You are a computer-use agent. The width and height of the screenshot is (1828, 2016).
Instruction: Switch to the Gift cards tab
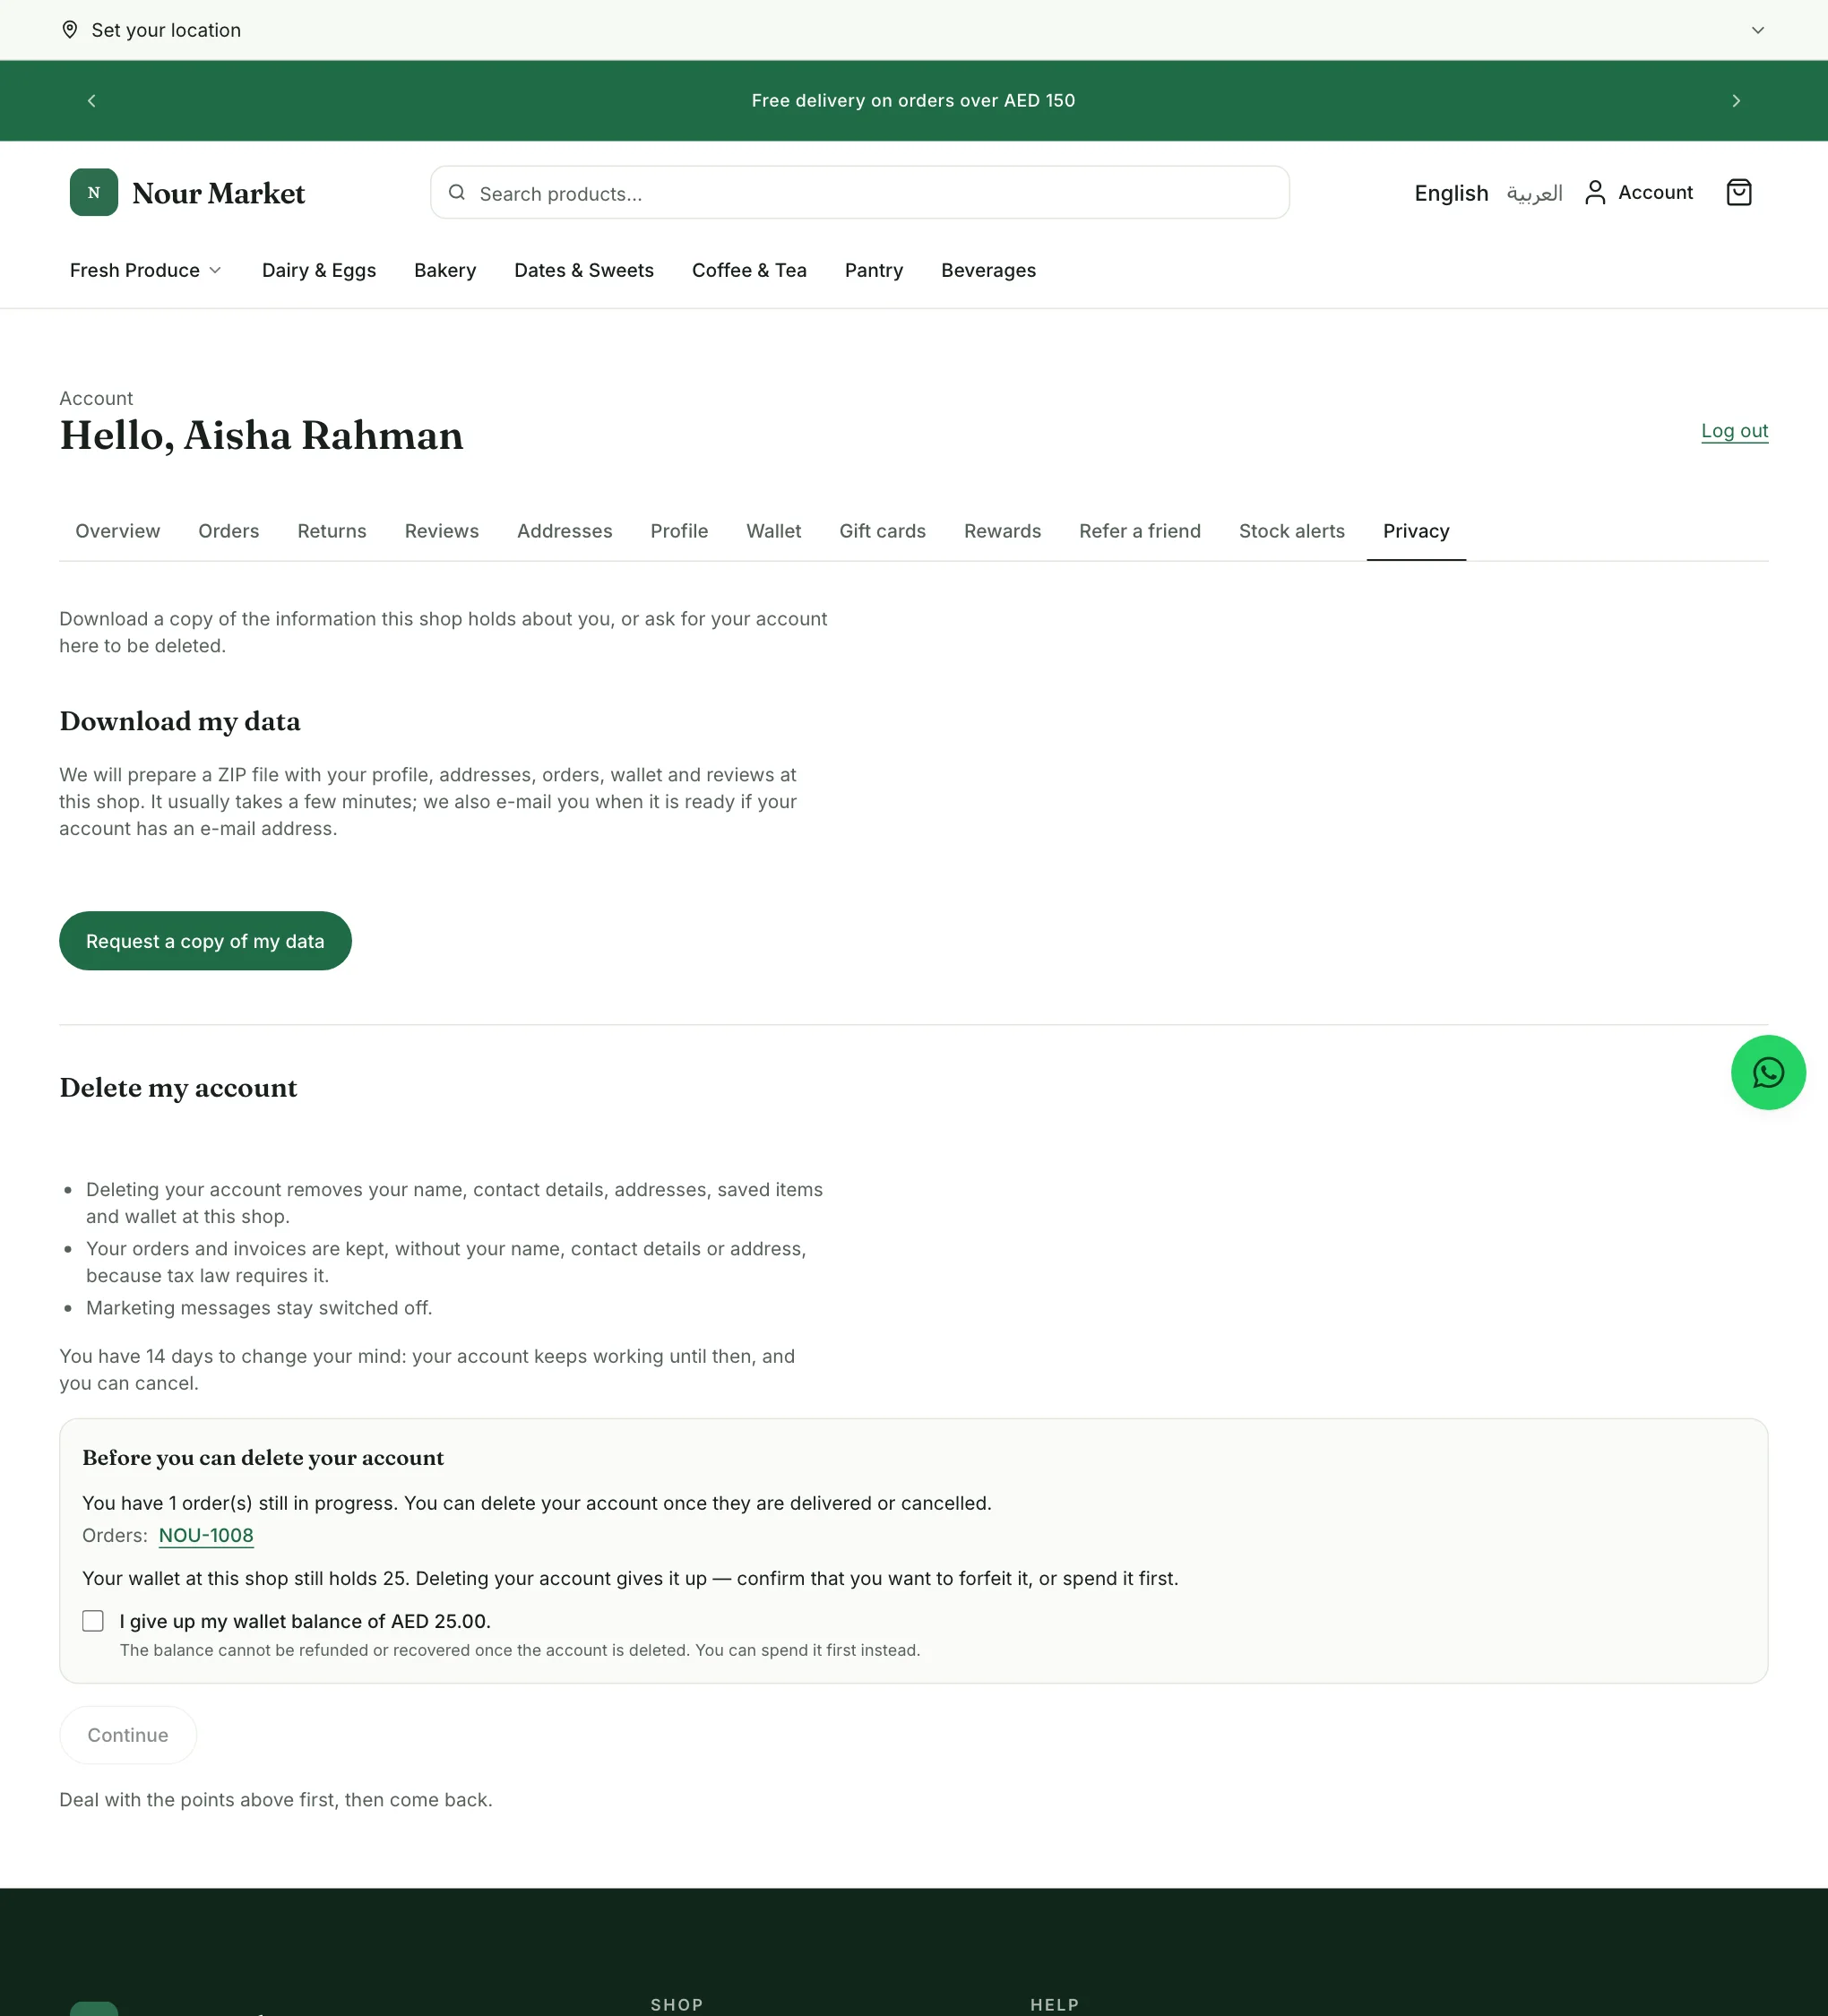coord(882,531)
